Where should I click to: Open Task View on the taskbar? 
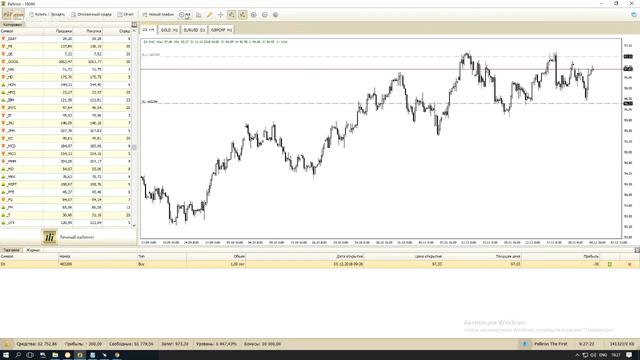pos(30,355)
